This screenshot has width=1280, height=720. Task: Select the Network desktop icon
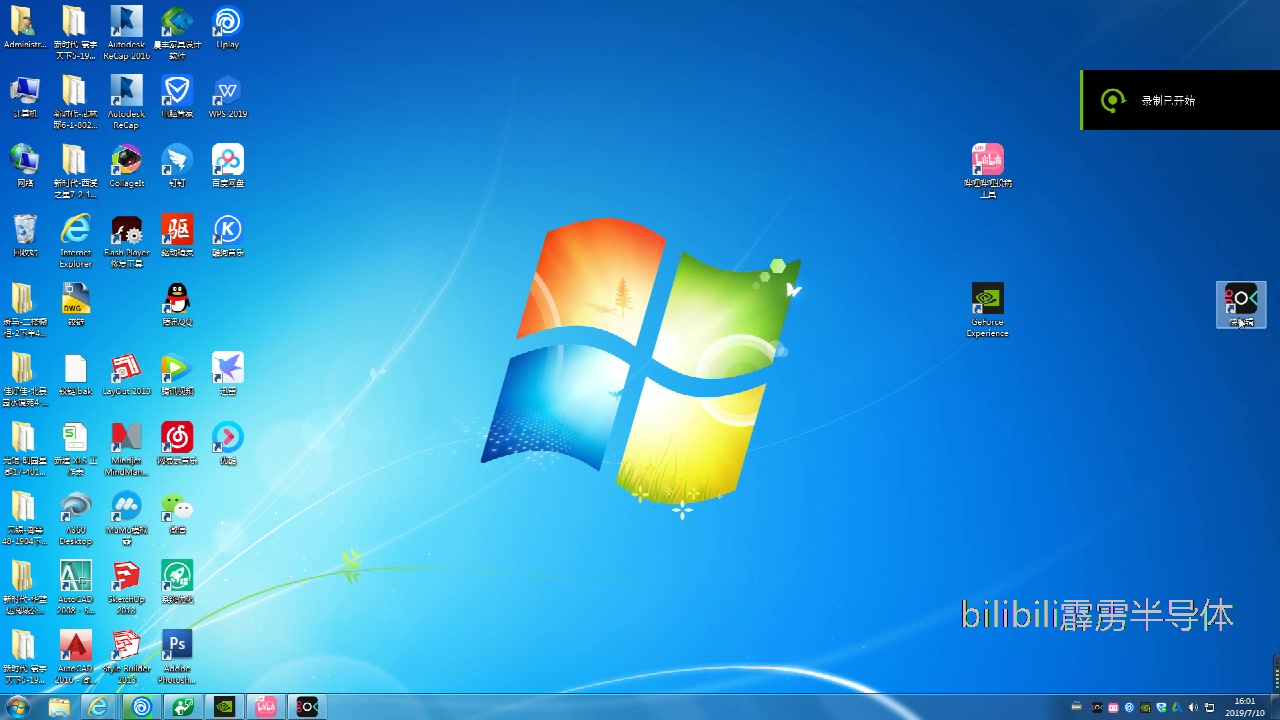coord(24,166)
